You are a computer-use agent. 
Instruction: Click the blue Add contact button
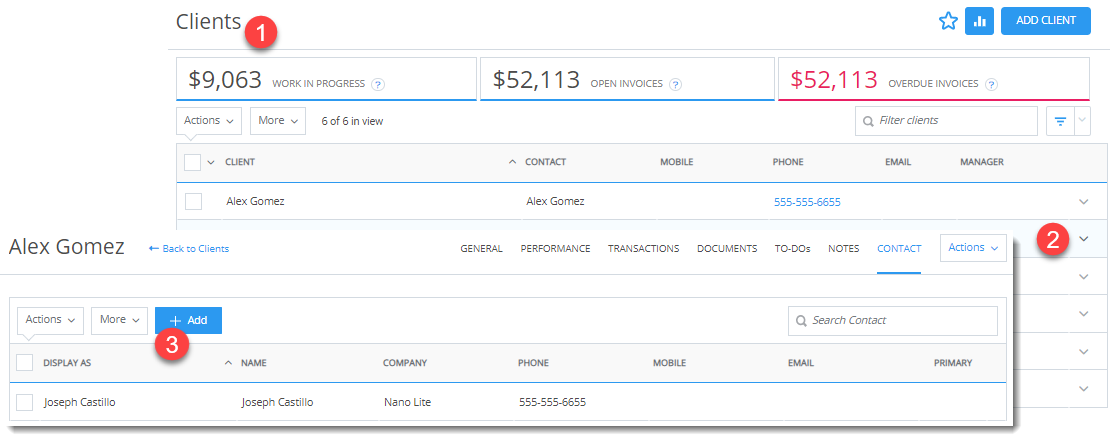188,320
